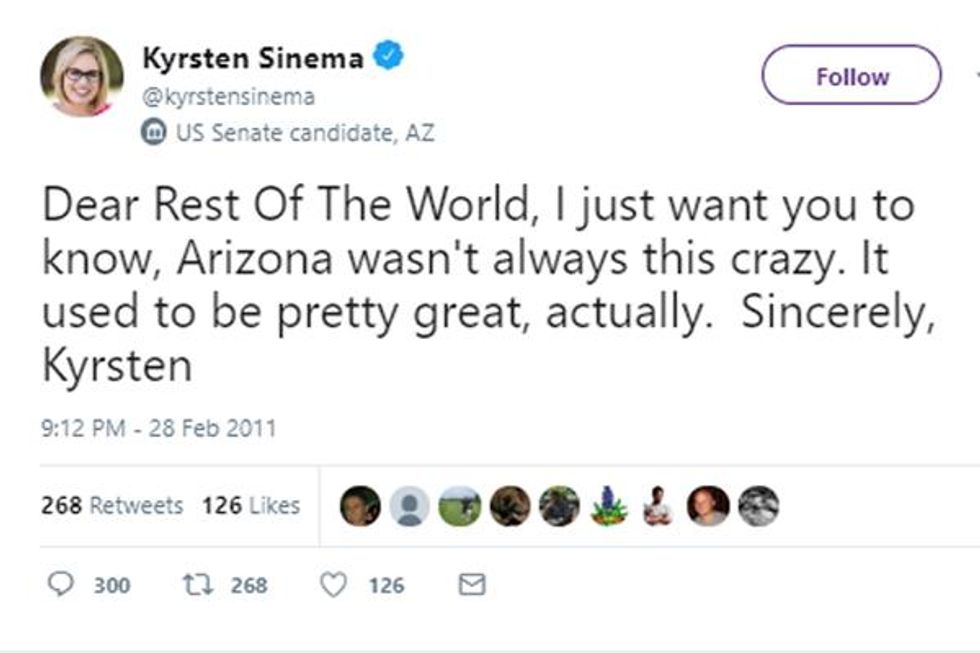Viewport: 980px width, 653px height.
Task: Like the tweet with the heart icon
Action: pos(332,584)
